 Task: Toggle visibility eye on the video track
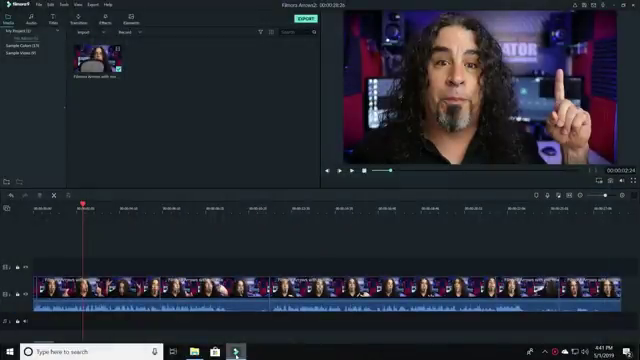click(26, 294)
